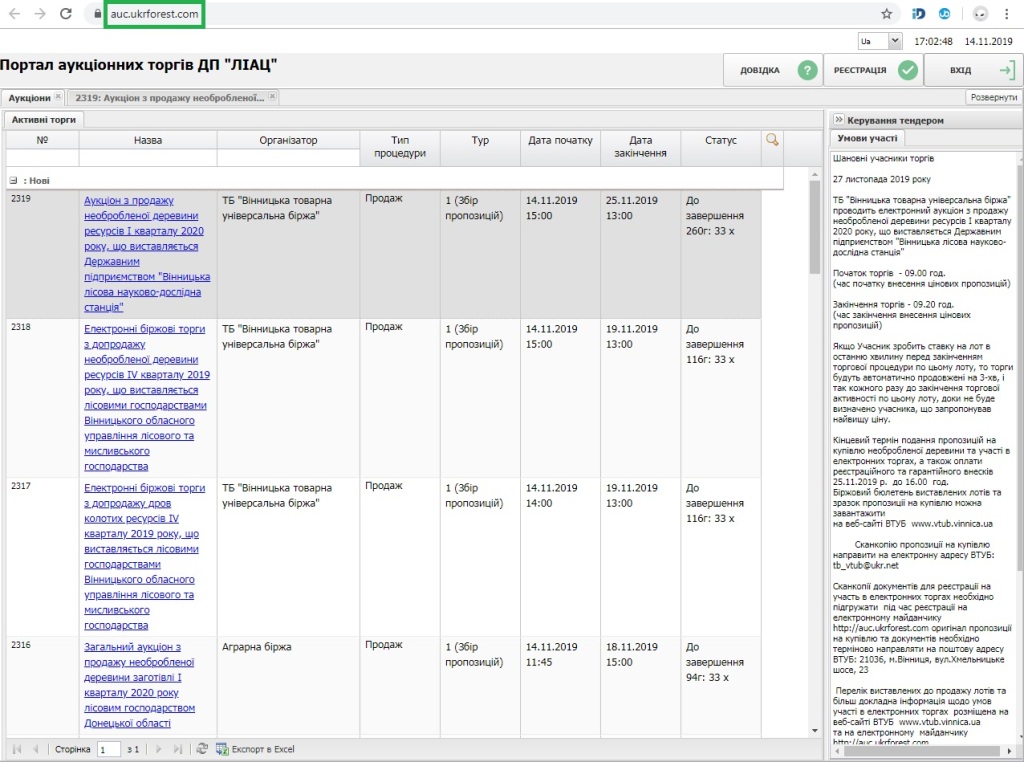Switch to the Аукціони tab
The image size is (1024, 762).
(29, 97)
